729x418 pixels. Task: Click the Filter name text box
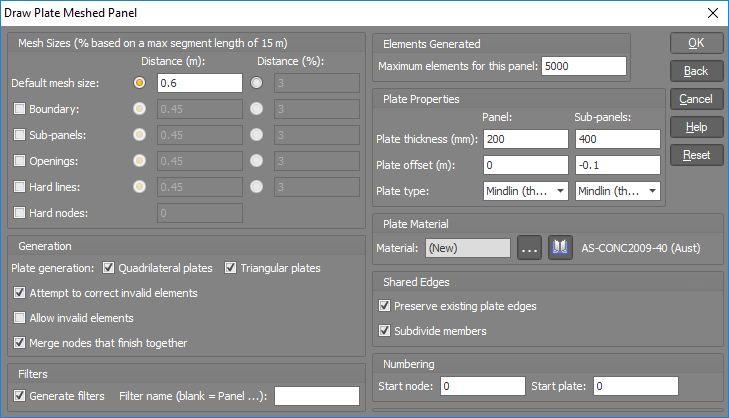(x=317, y=396)
